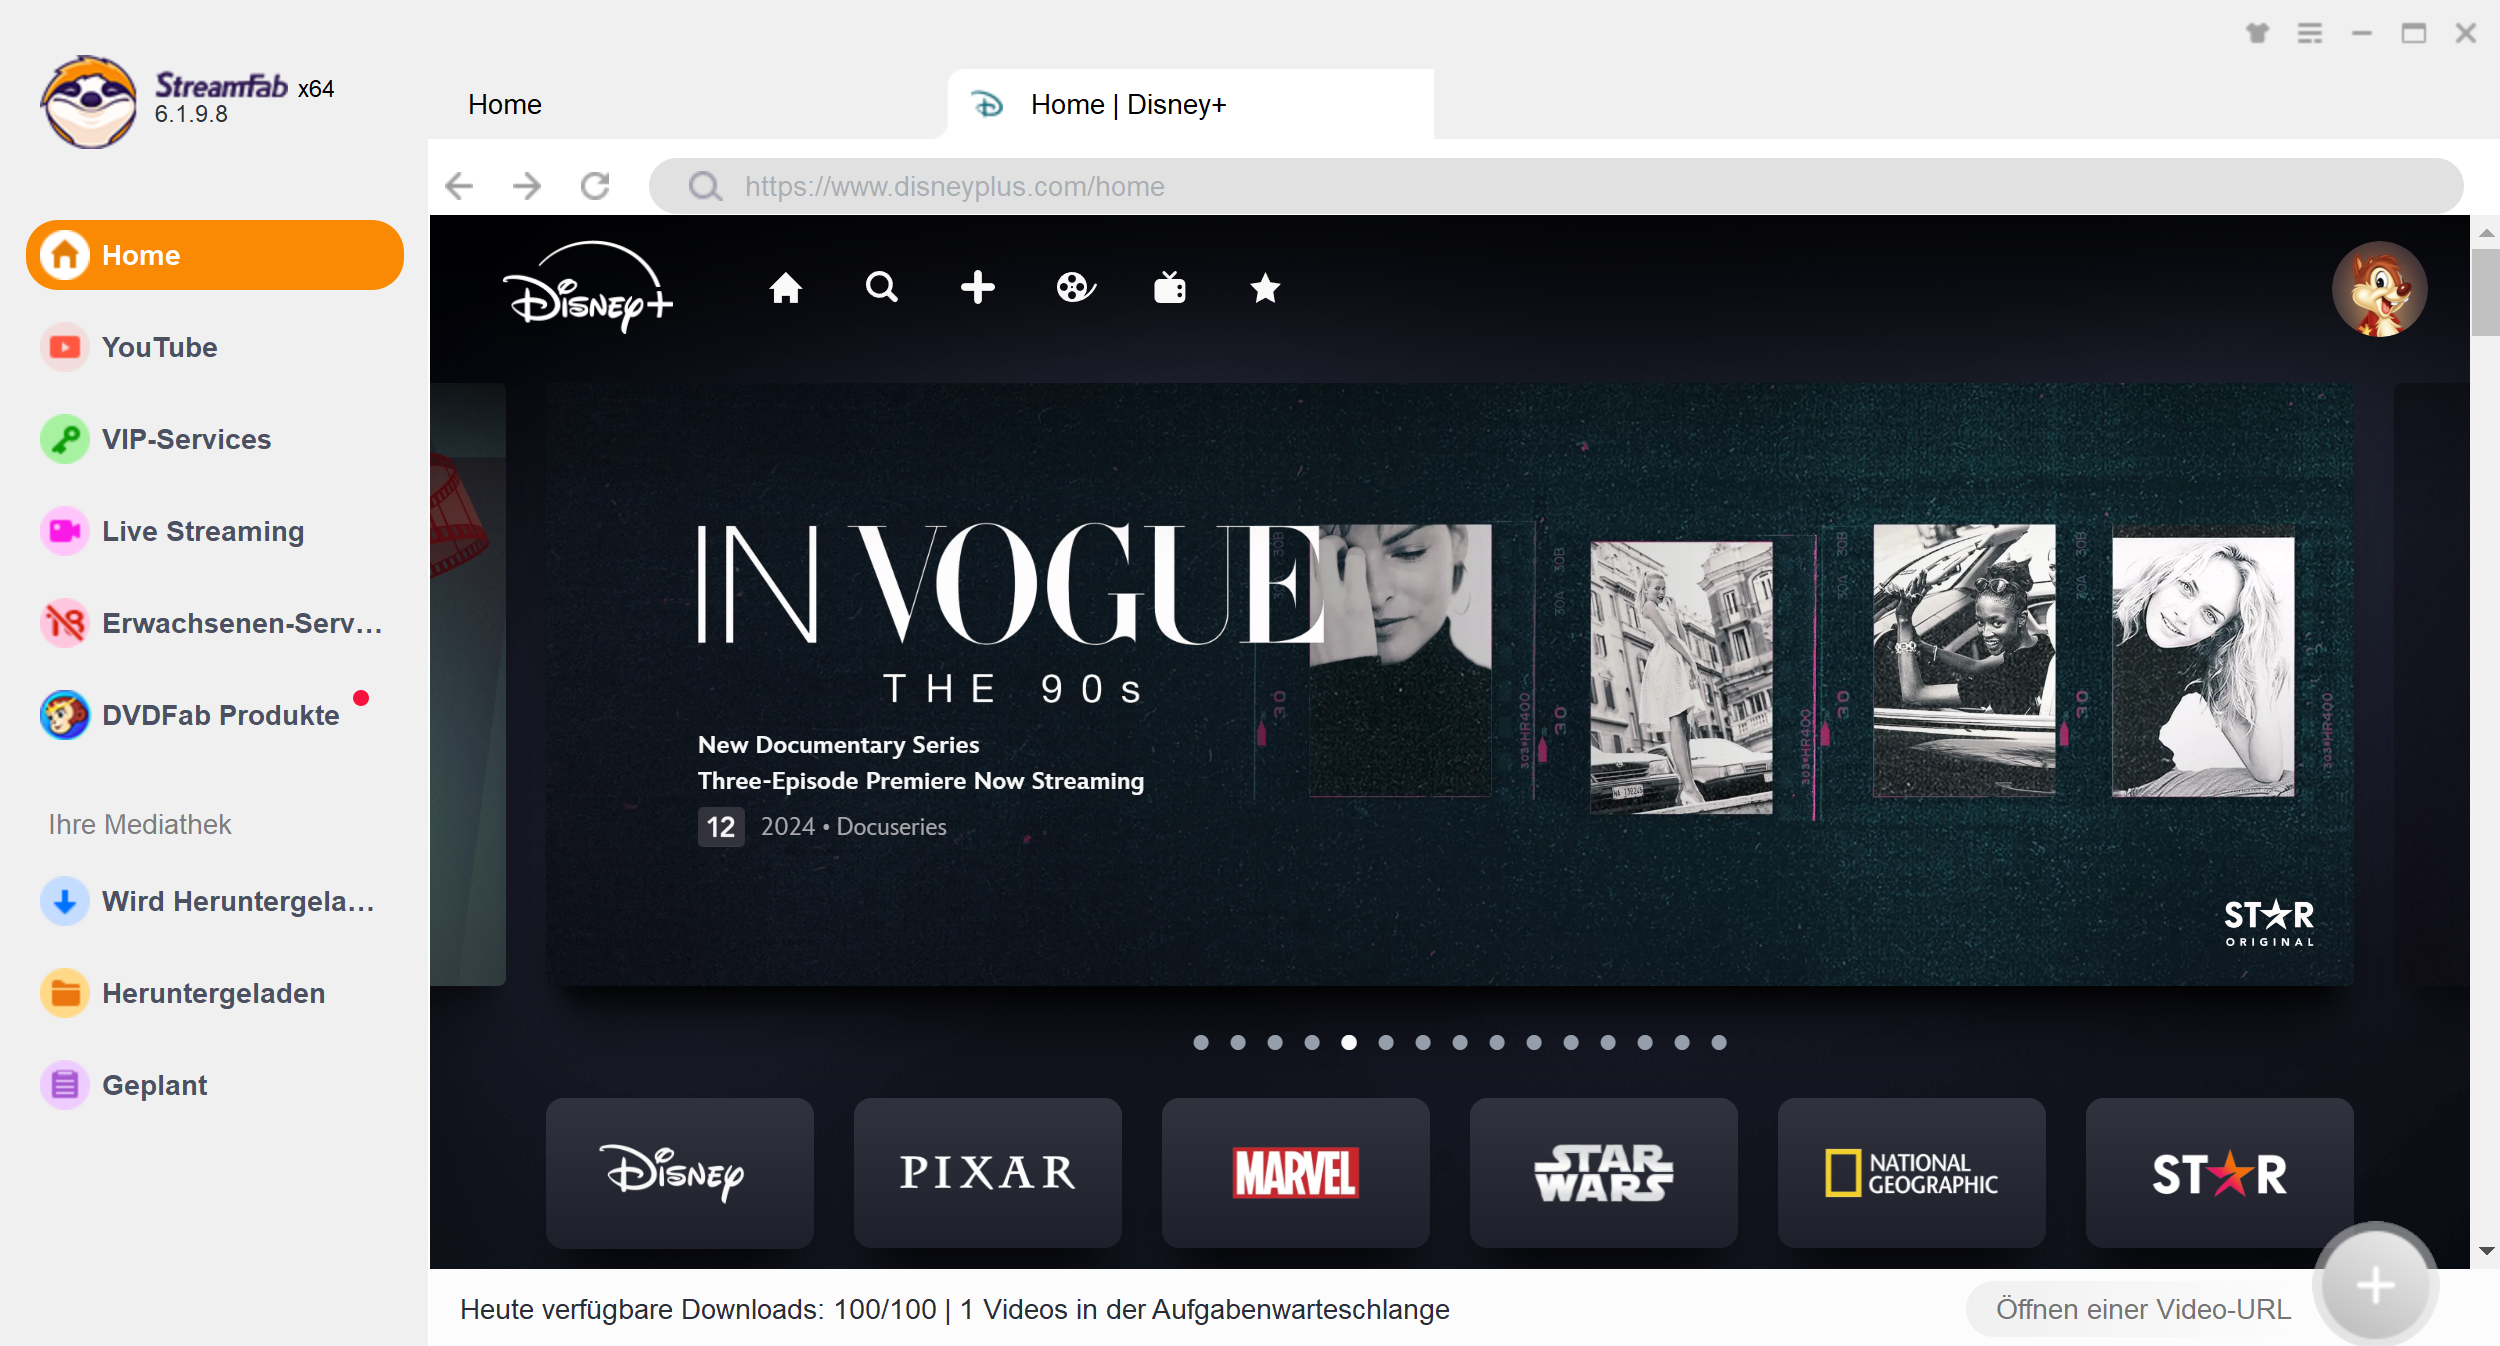
Task: Open the Star brand tile
Action: tap(2220, 1172)
